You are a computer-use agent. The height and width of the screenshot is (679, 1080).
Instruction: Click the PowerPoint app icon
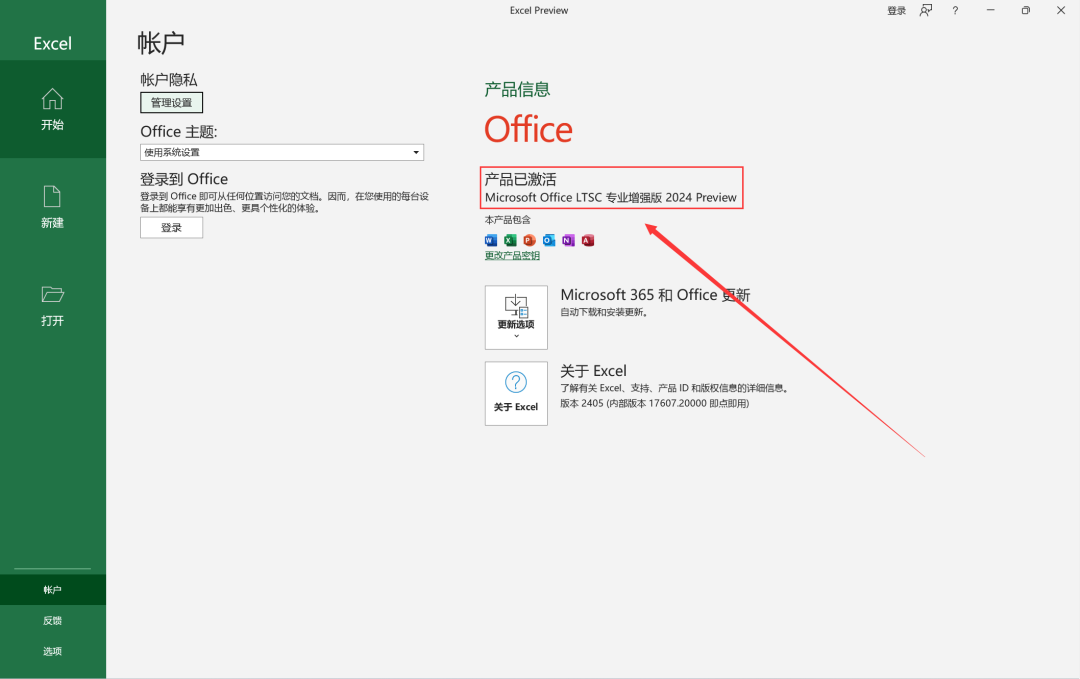click(x=529, y=240)
